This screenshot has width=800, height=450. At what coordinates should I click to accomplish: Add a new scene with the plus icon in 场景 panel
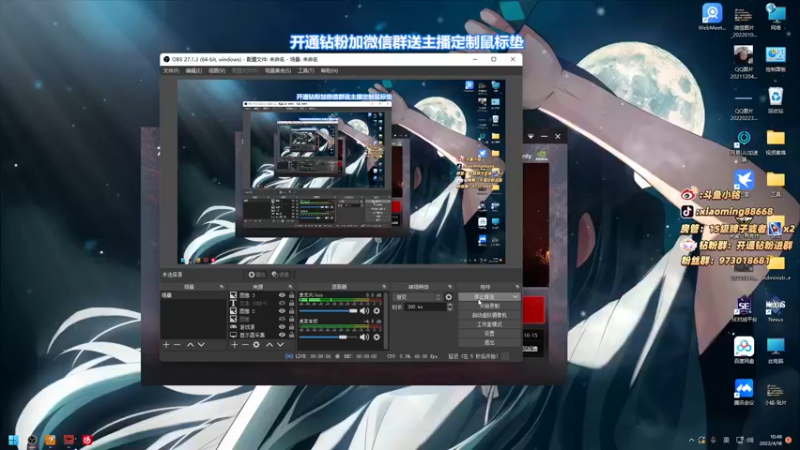[x=166, y=345]
